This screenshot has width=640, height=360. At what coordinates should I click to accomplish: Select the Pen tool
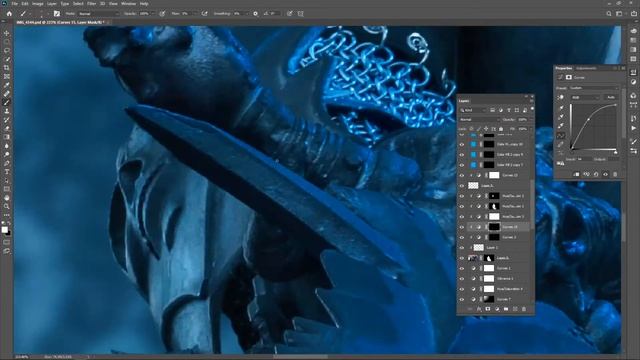pyautogui.click(x=7, y=163)
